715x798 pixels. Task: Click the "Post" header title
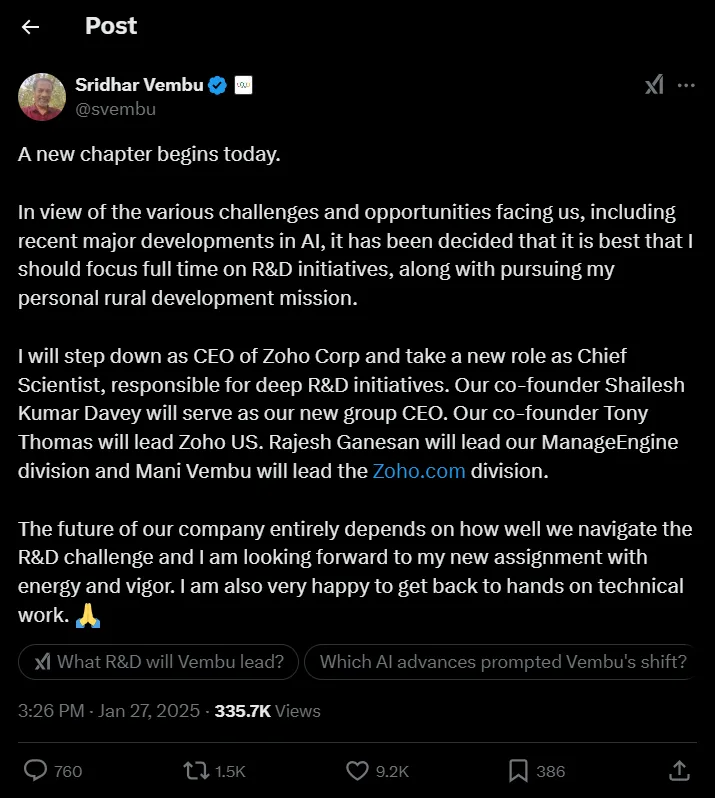pyautogui.click(x=111, y=26)
